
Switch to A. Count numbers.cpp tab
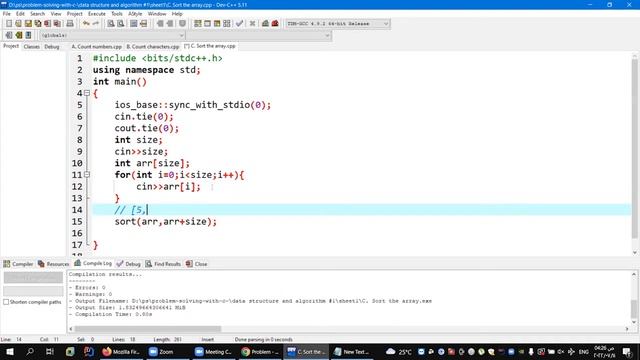97,47
